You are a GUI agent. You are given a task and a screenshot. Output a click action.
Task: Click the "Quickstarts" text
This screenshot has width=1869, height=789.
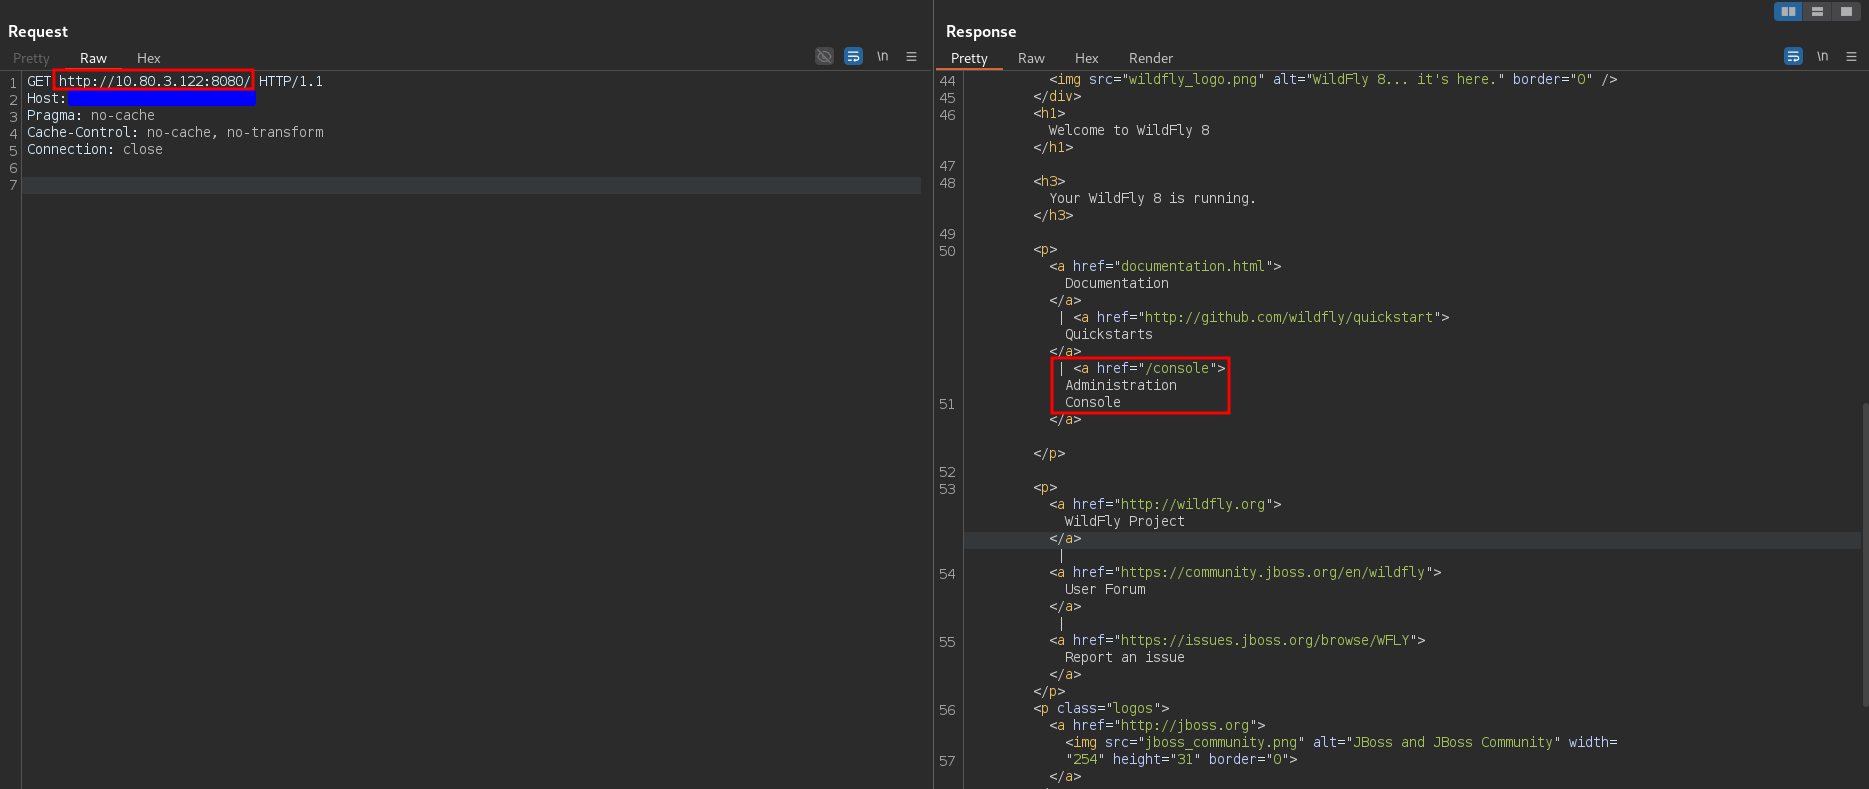click(x=1109, y=334)
